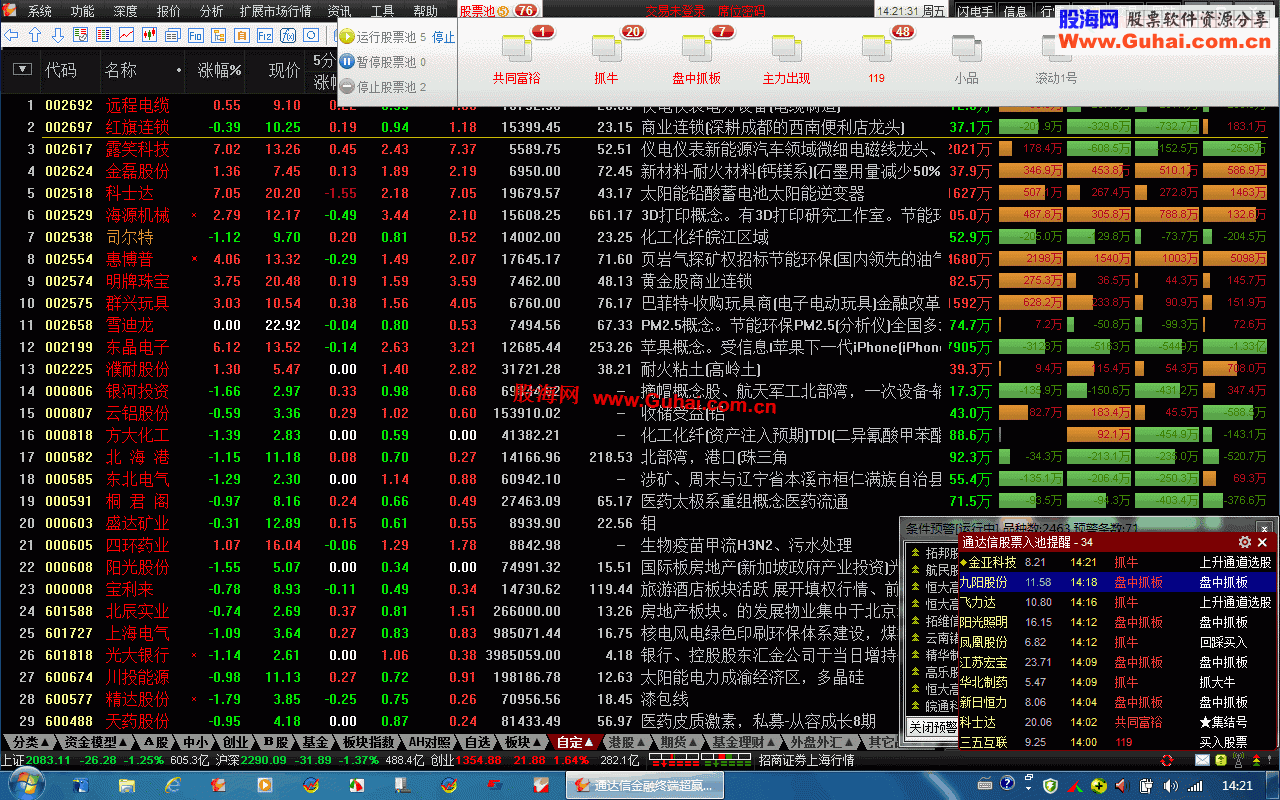Click the mail envelope icon in status bar
1280x800 pixels.
[1203, 760]
